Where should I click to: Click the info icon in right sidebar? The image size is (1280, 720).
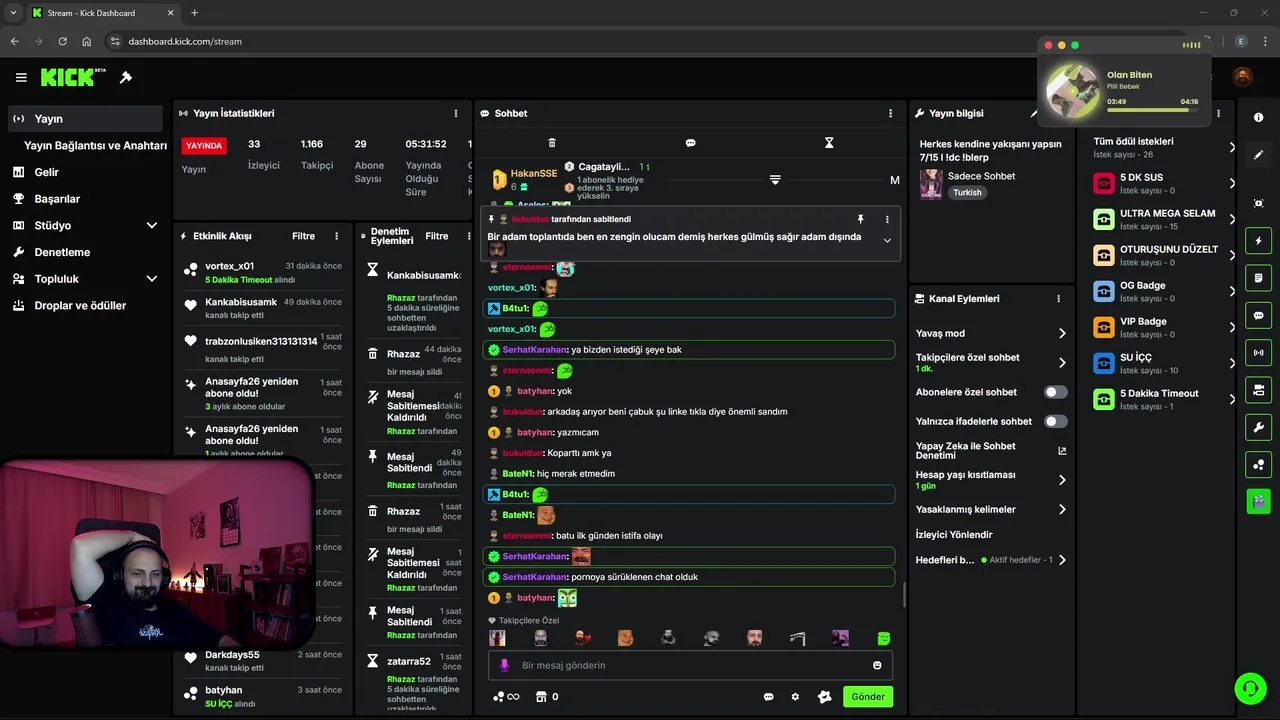(1258, 118)
